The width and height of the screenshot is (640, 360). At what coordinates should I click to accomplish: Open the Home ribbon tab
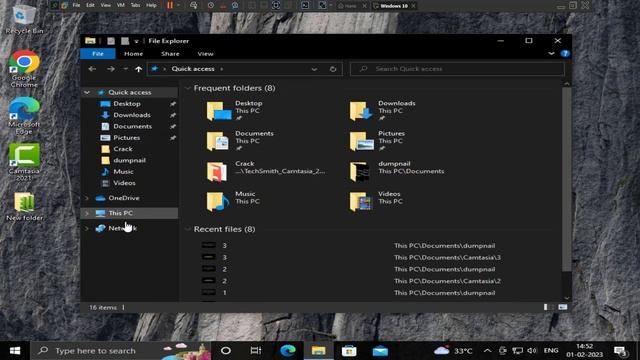(133, 53)
